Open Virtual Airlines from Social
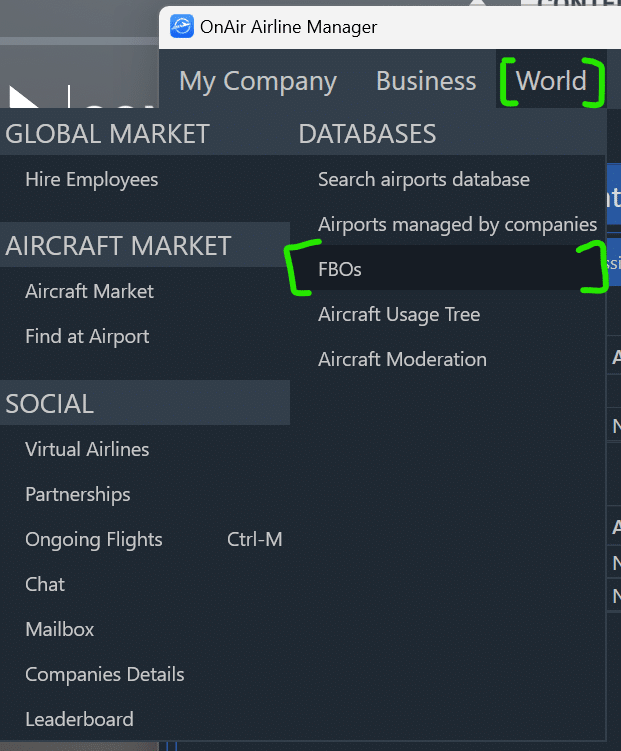621x751 pixels. (87, 449)
